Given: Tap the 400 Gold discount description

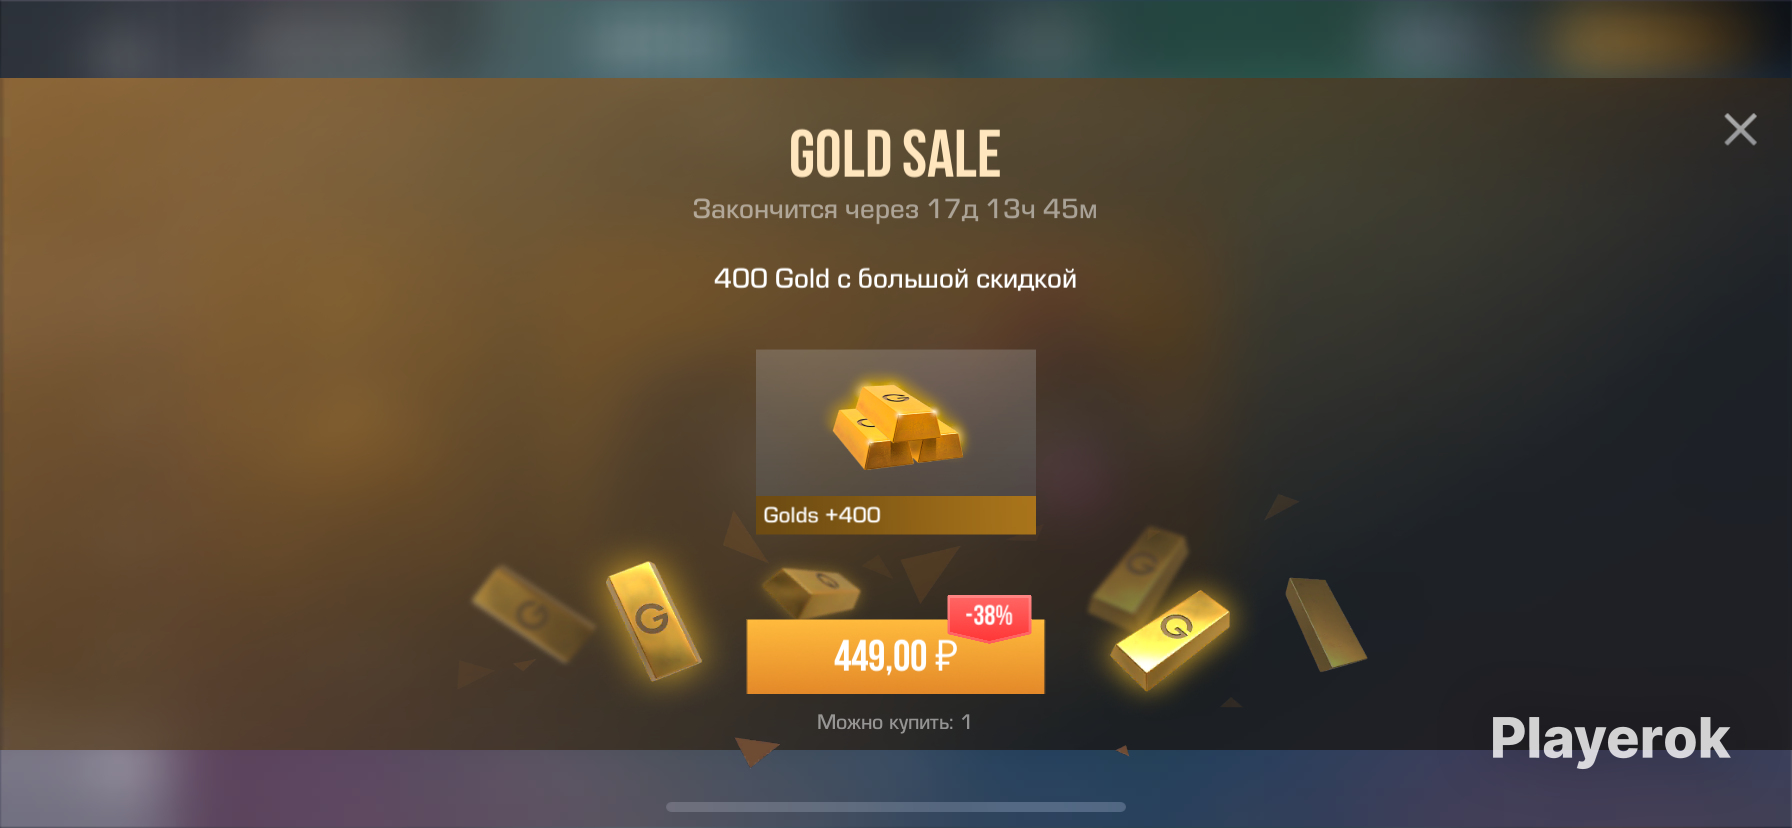Looking at the screenshot, I should point(895,279).
